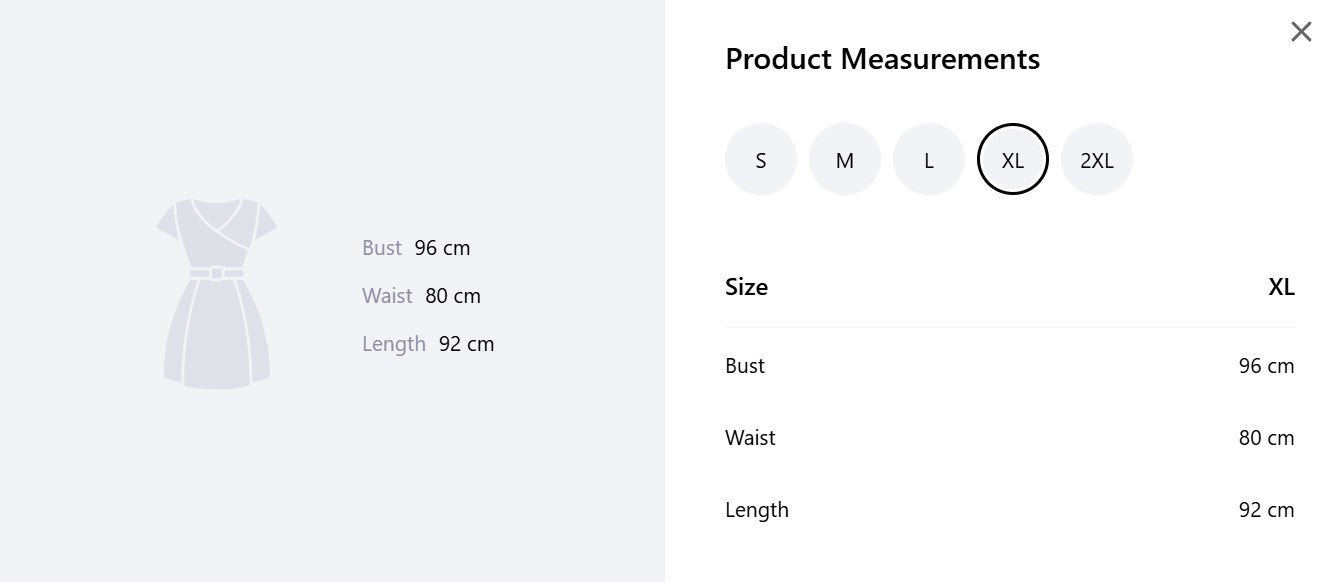1343x582 pixels.
Task: Click the Size header in the table
Action: [x=746, y=287]
